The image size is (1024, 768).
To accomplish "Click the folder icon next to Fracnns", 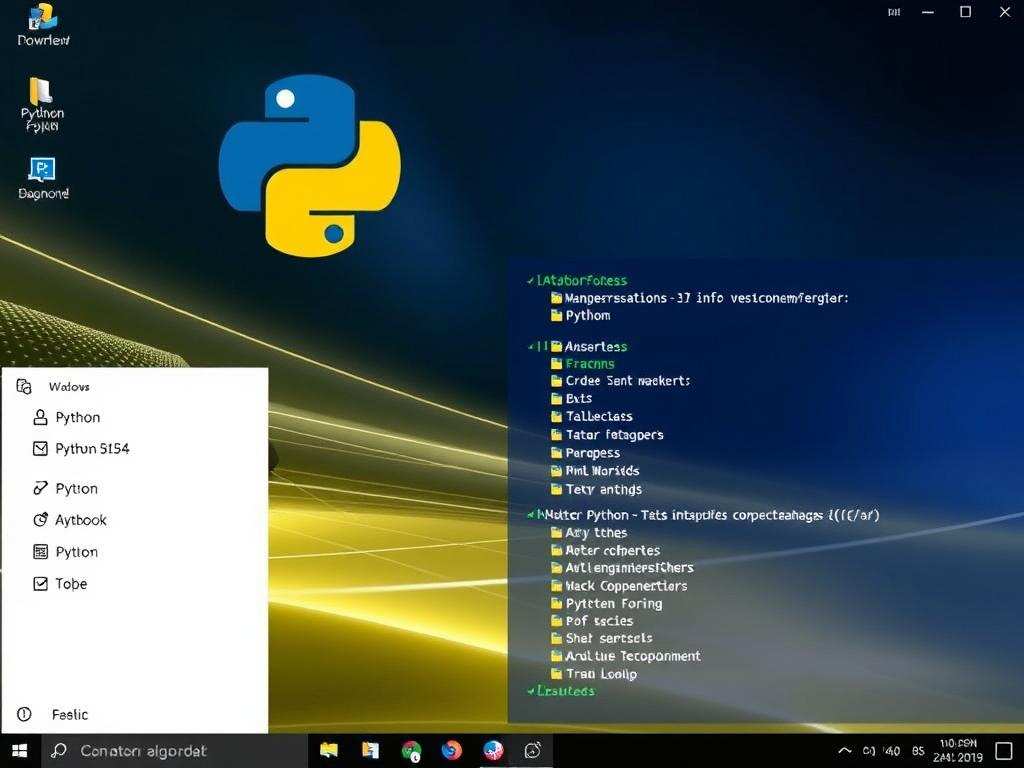I will tap(556, 364).
